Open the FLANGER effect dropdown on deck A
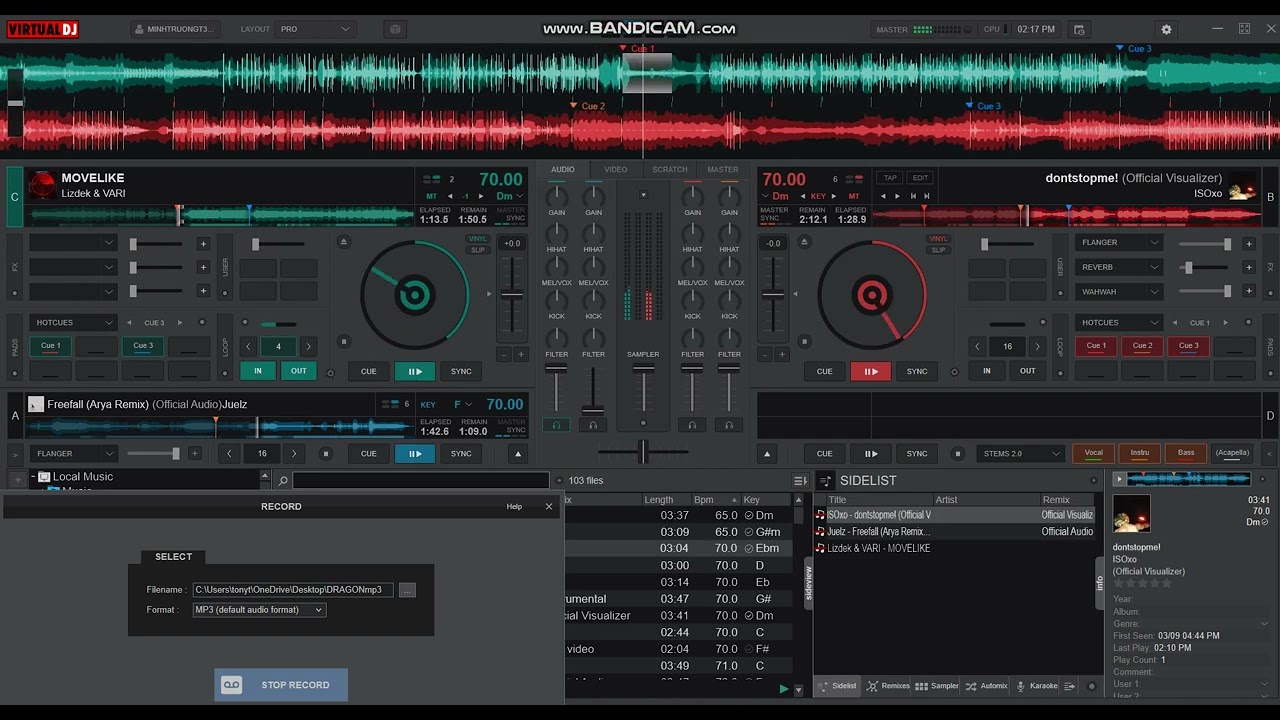The image size is (1280, 720). tap(74, 454)
